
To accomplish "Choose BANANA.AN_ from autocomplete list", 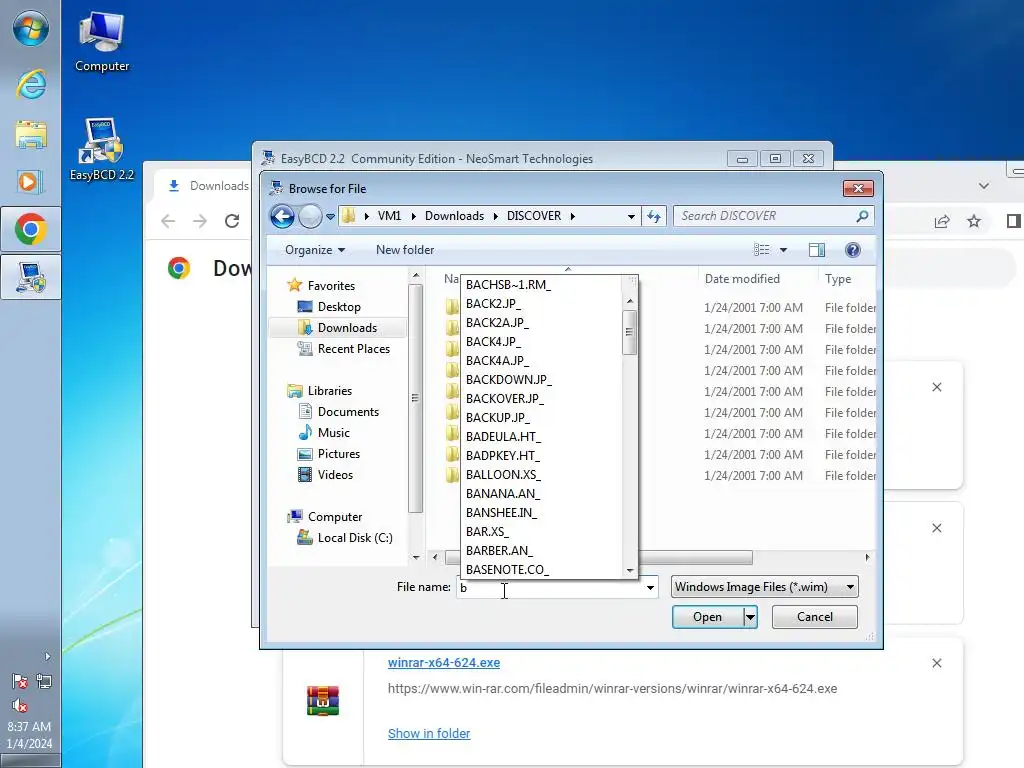I will pos(542,494).
